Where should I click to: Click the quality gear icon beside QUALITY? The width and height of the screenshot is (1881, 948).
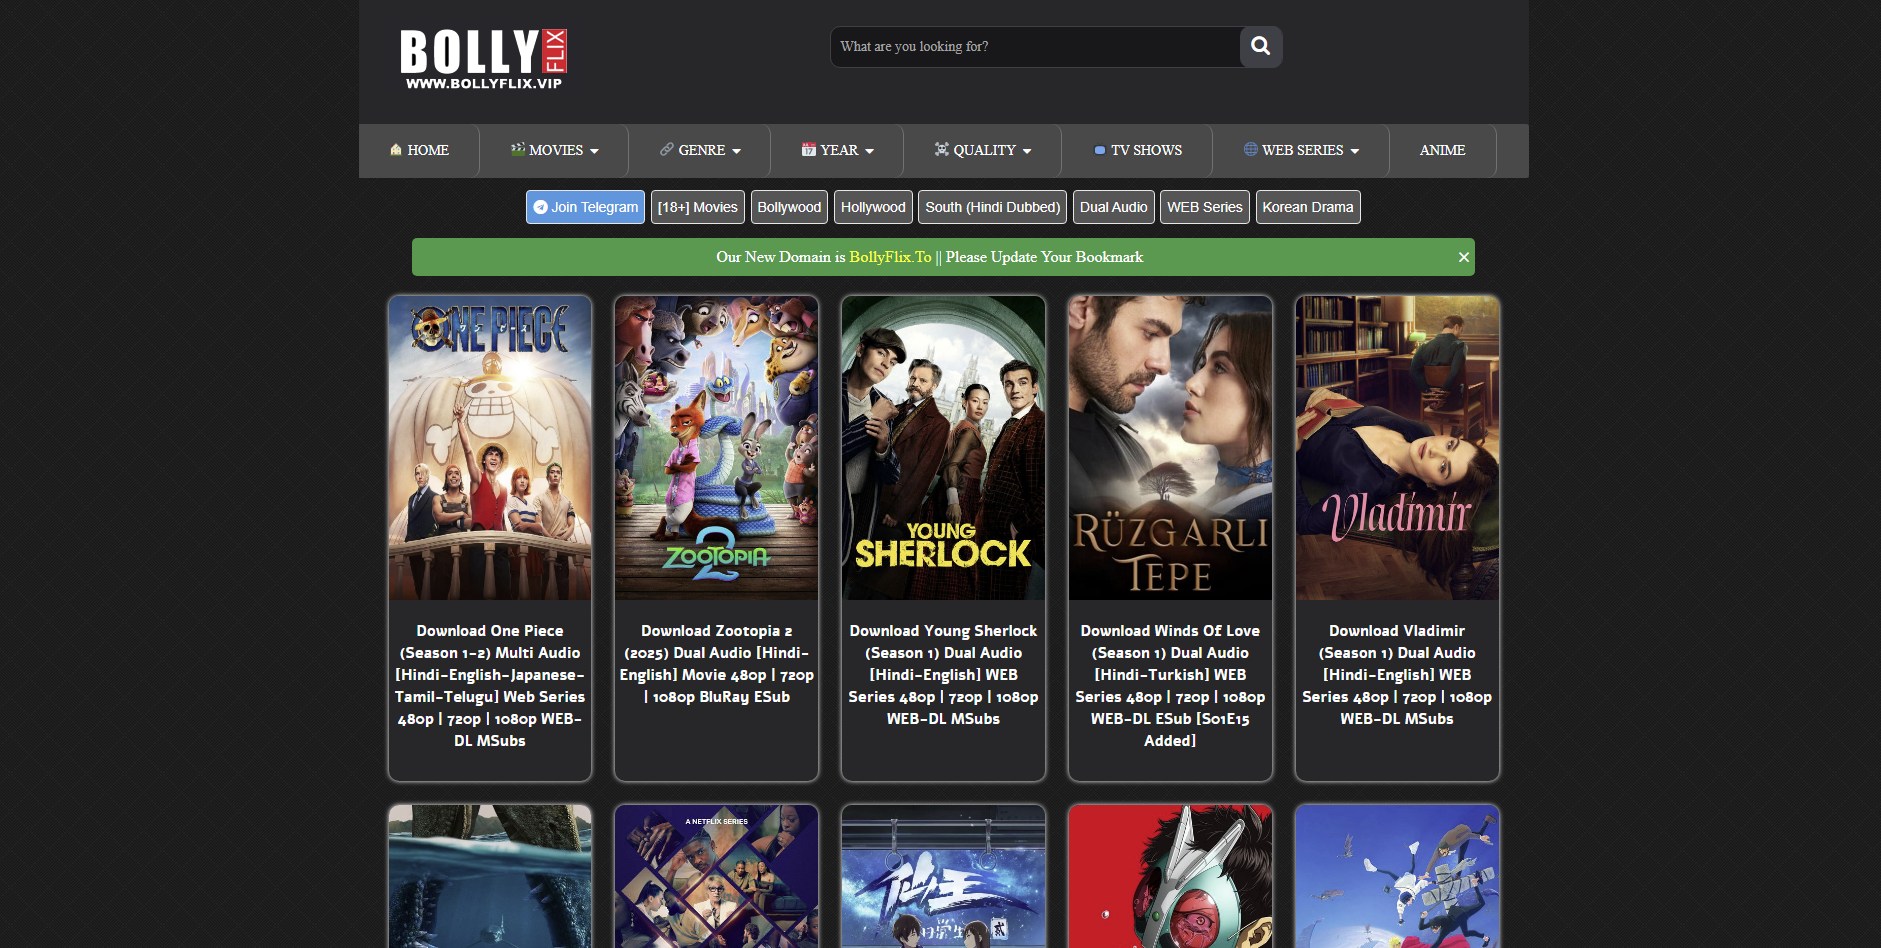coord(940,150)
